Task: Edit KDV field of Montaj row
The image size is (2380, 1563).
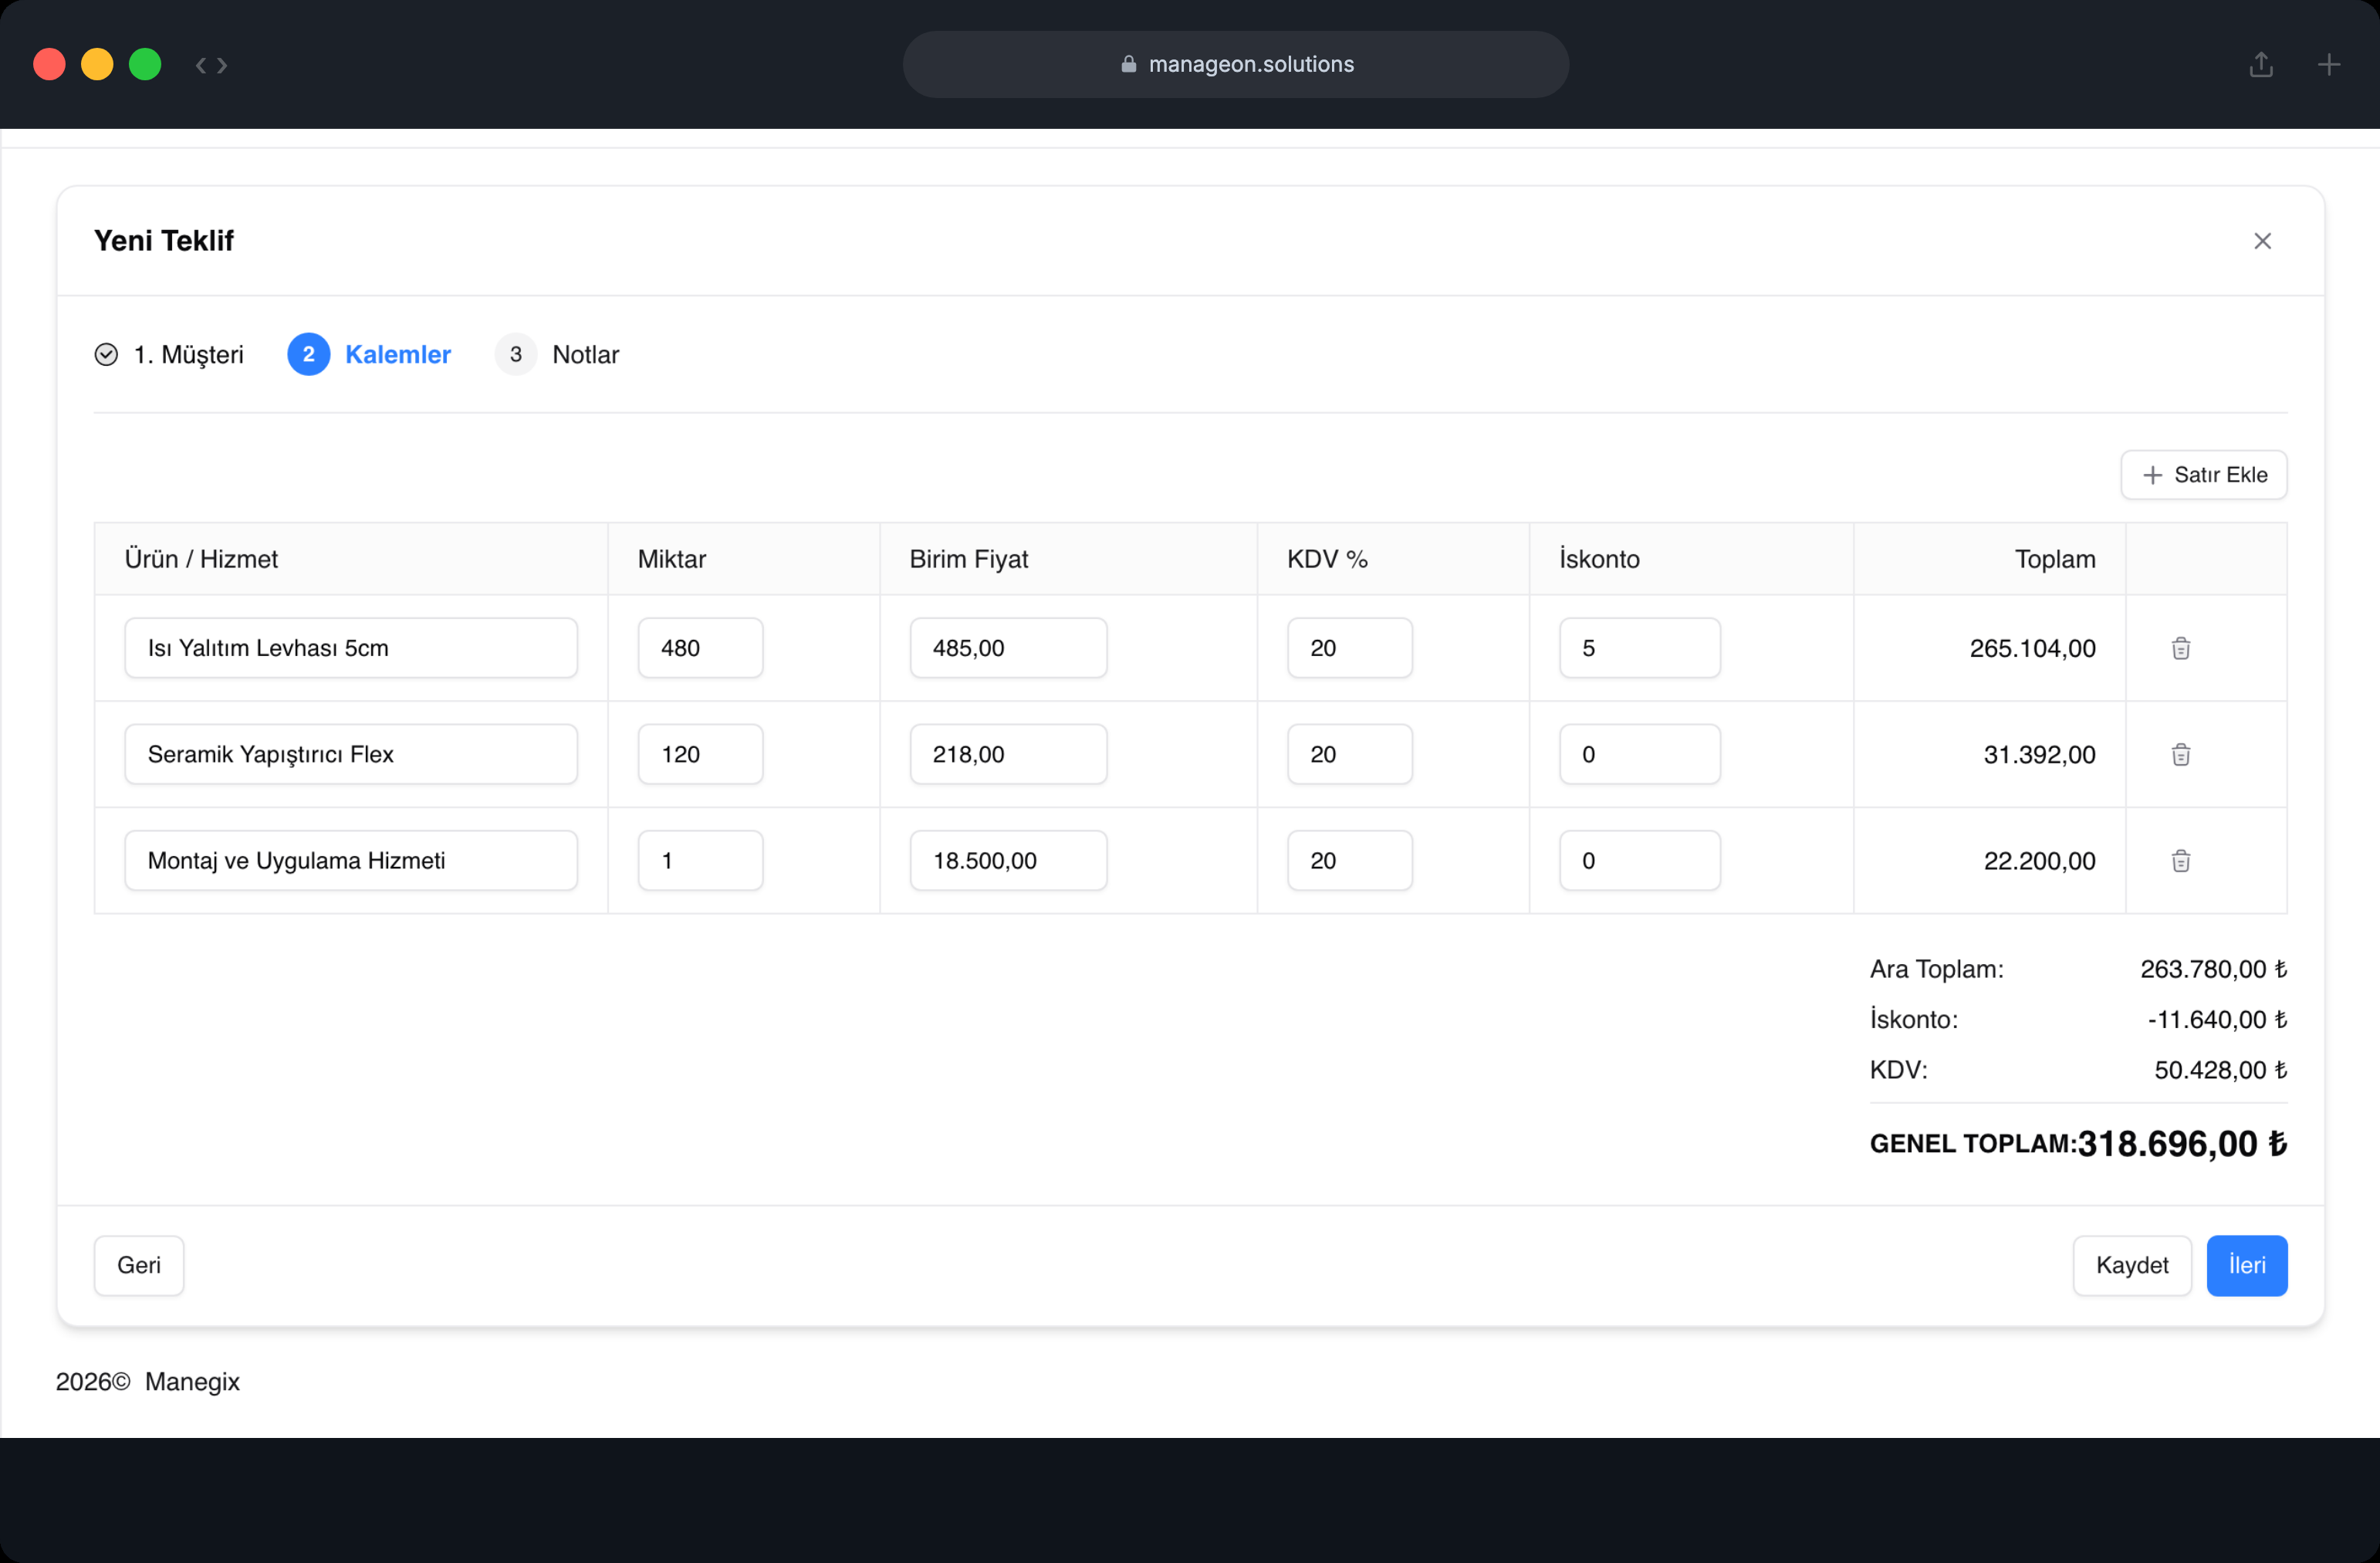Action: (x=1349, y=860)
